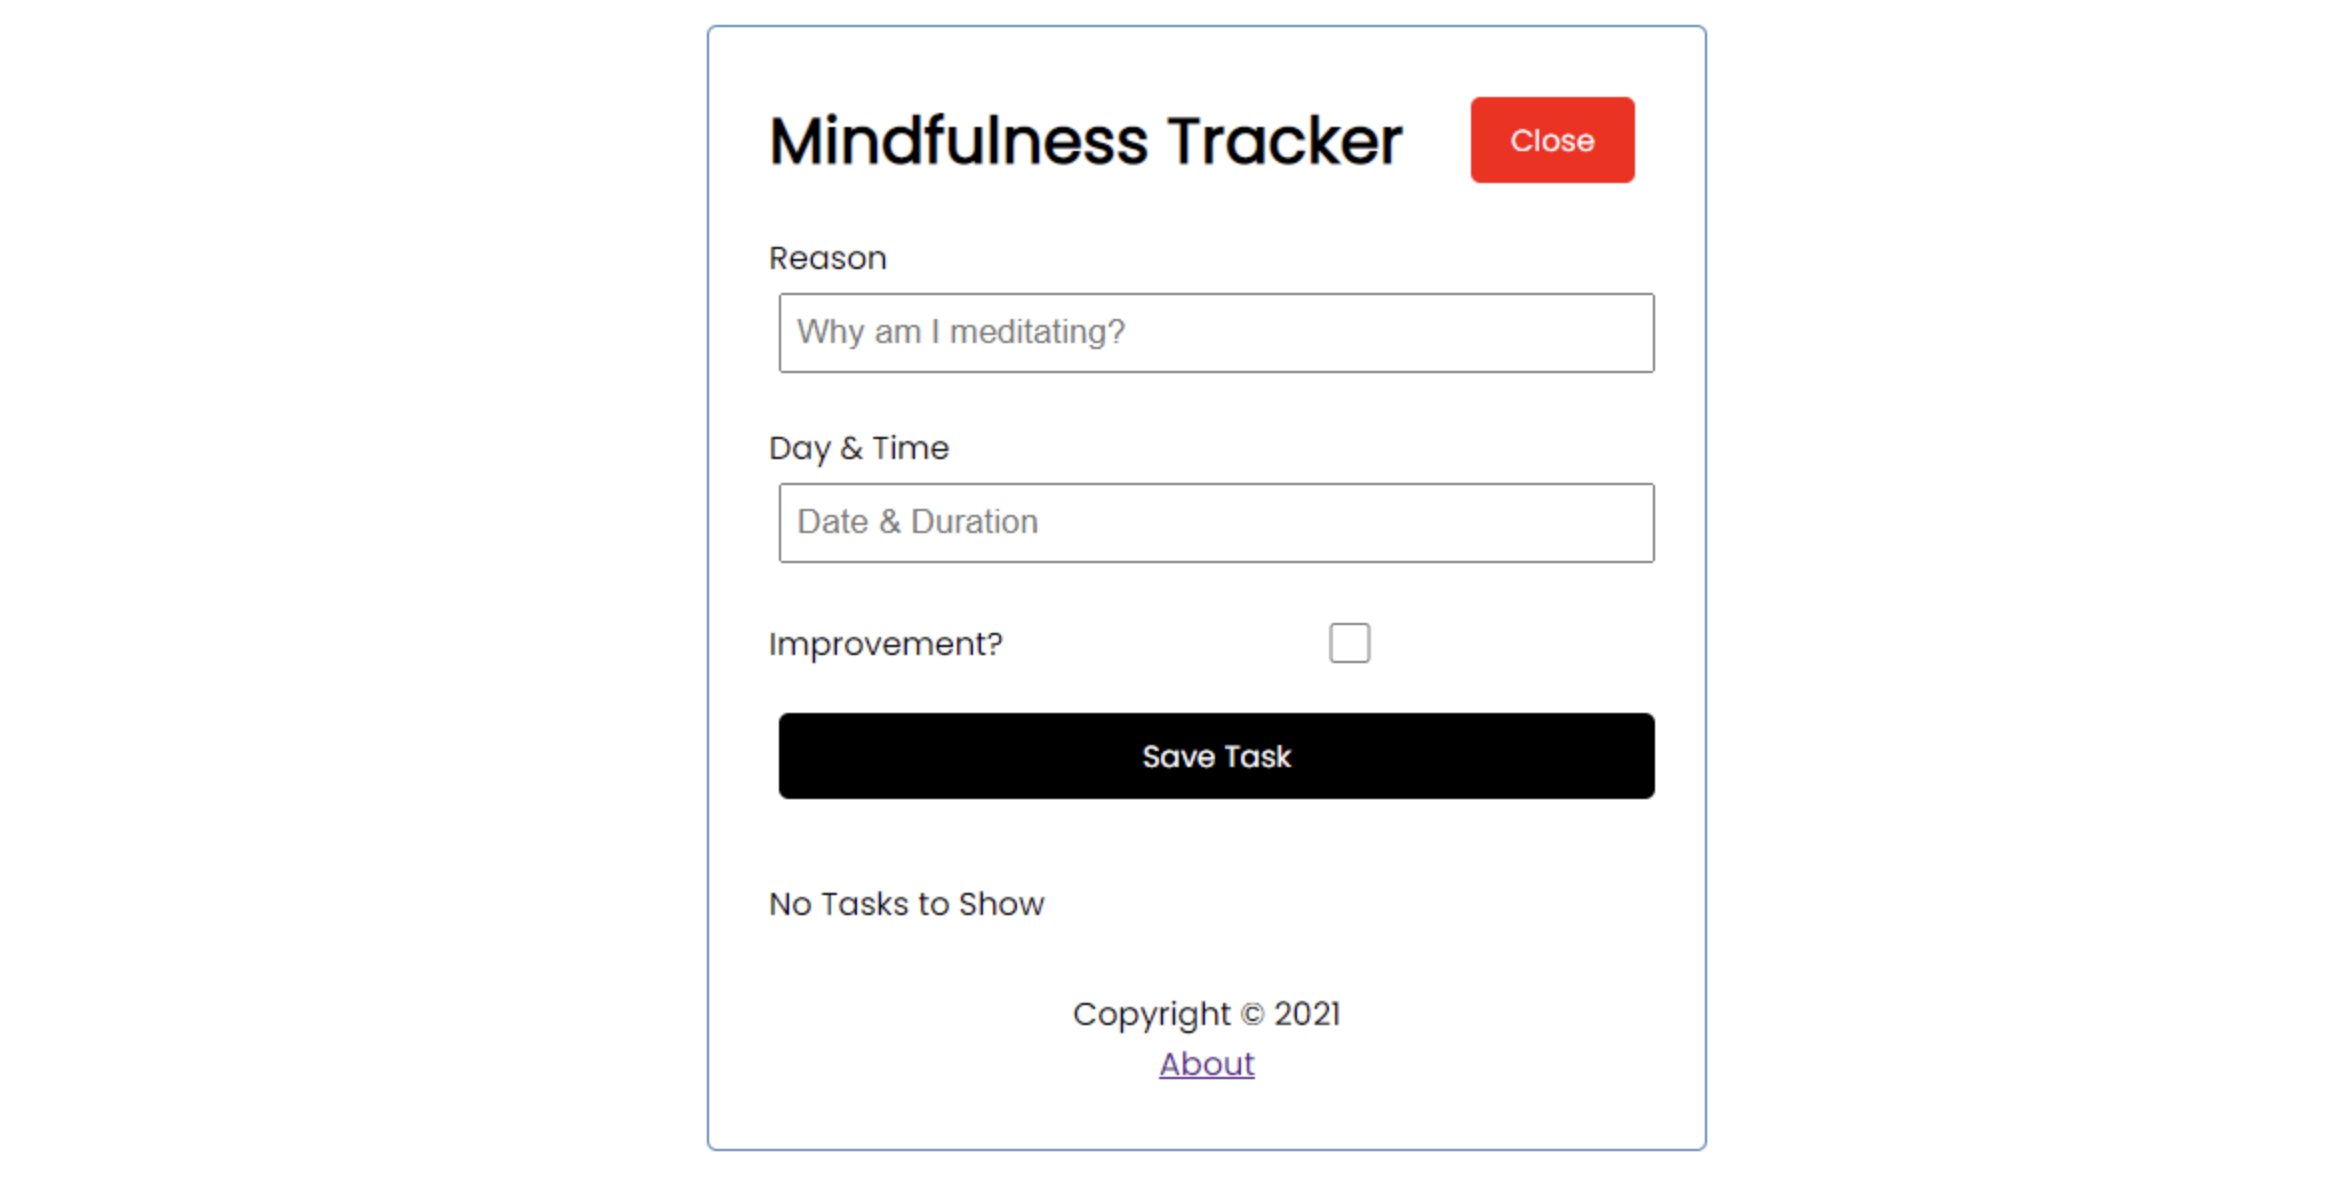Click the Improvement? label text
This screenshot has height=1202, width=2352.
pos(885,644)
